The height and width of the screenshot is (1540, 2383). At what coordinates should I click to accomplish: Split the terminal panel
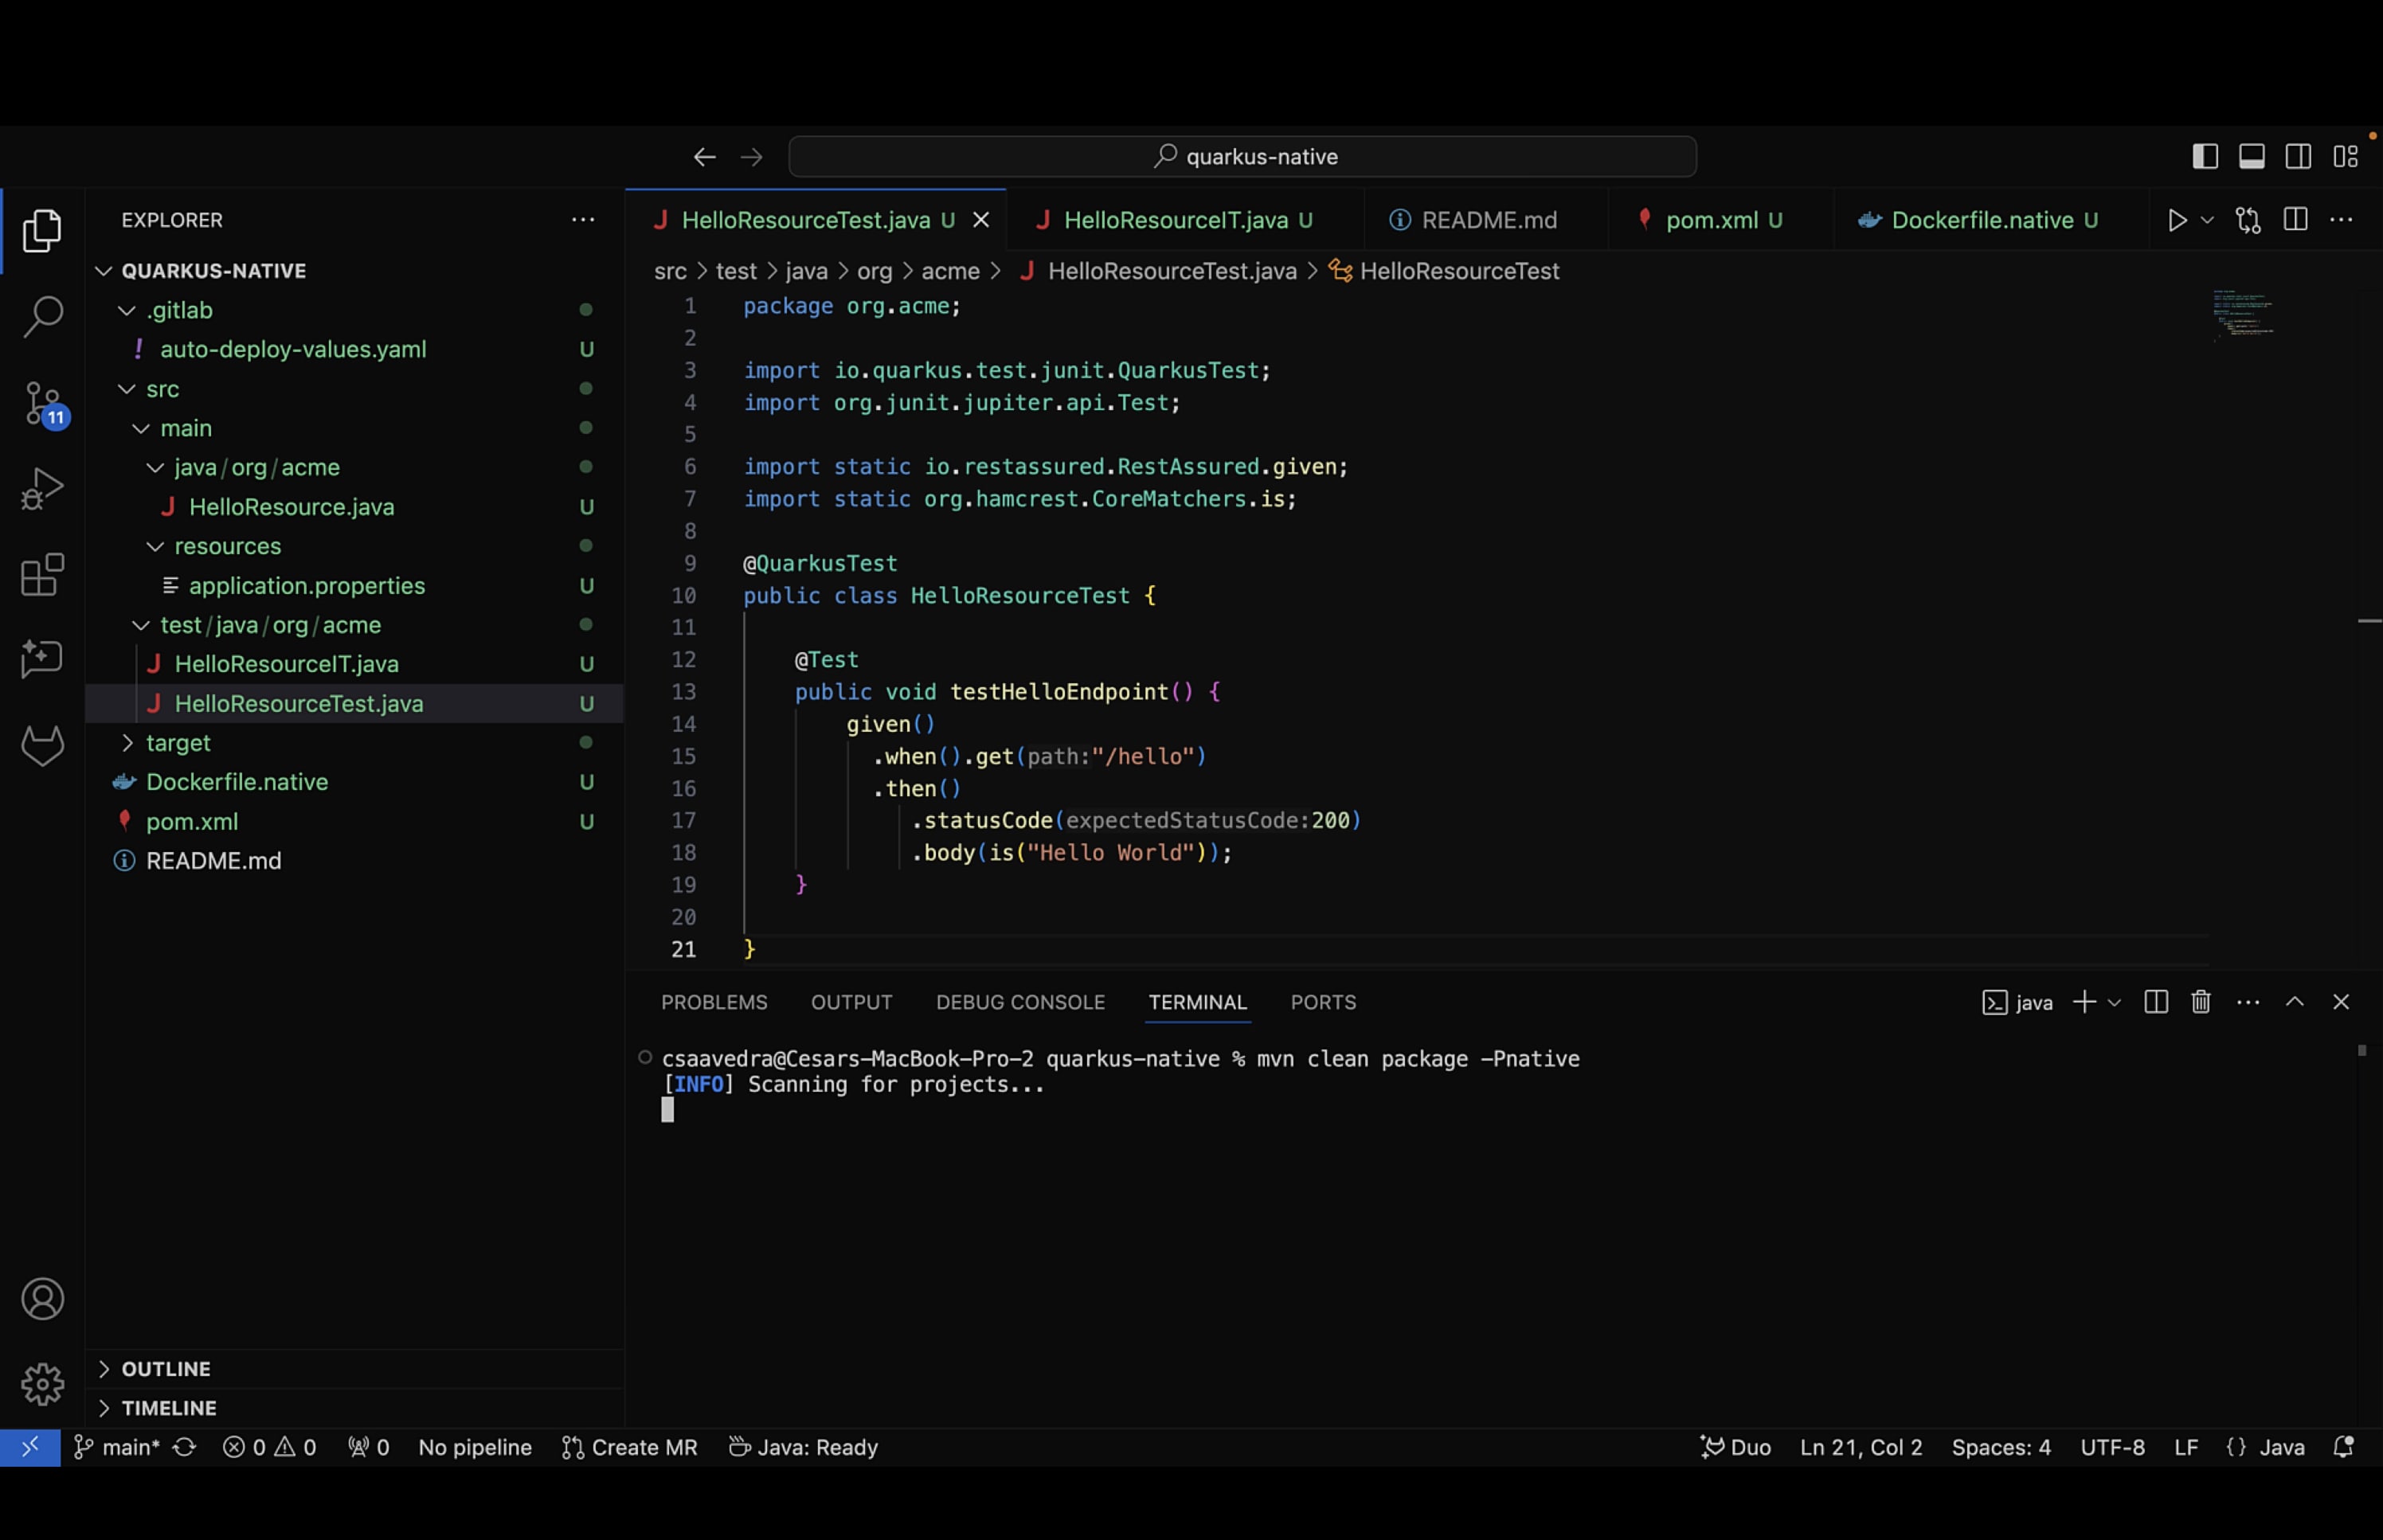[2156, 1002]
